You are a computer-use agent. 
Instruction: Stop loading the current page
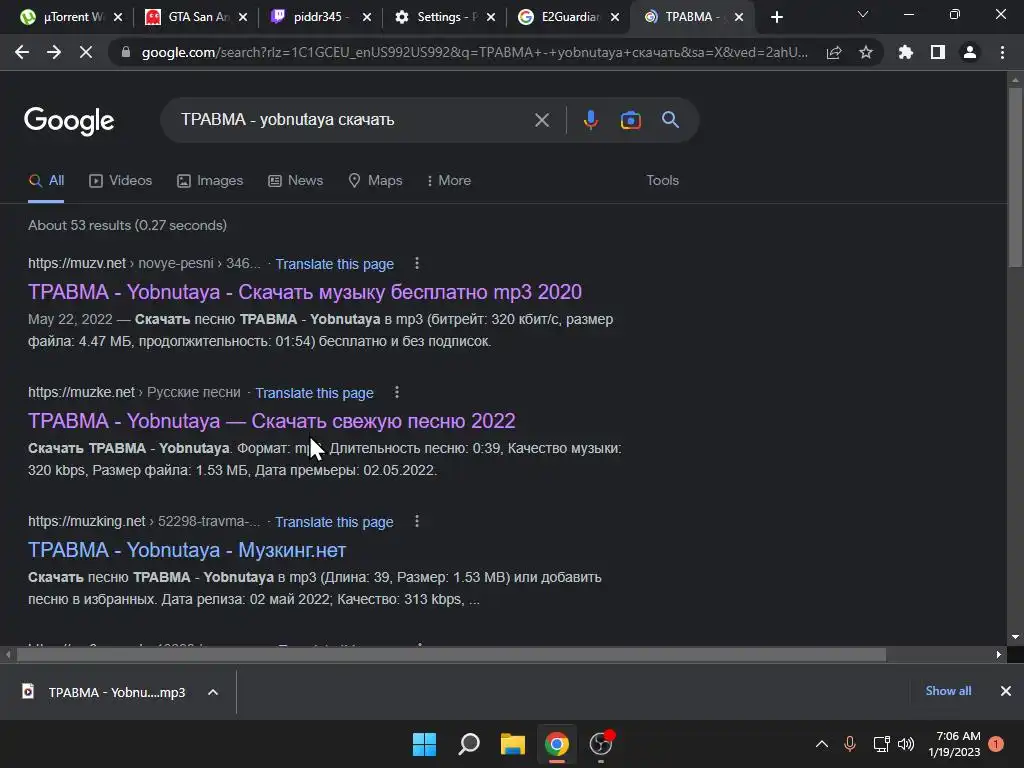point(86,52)
